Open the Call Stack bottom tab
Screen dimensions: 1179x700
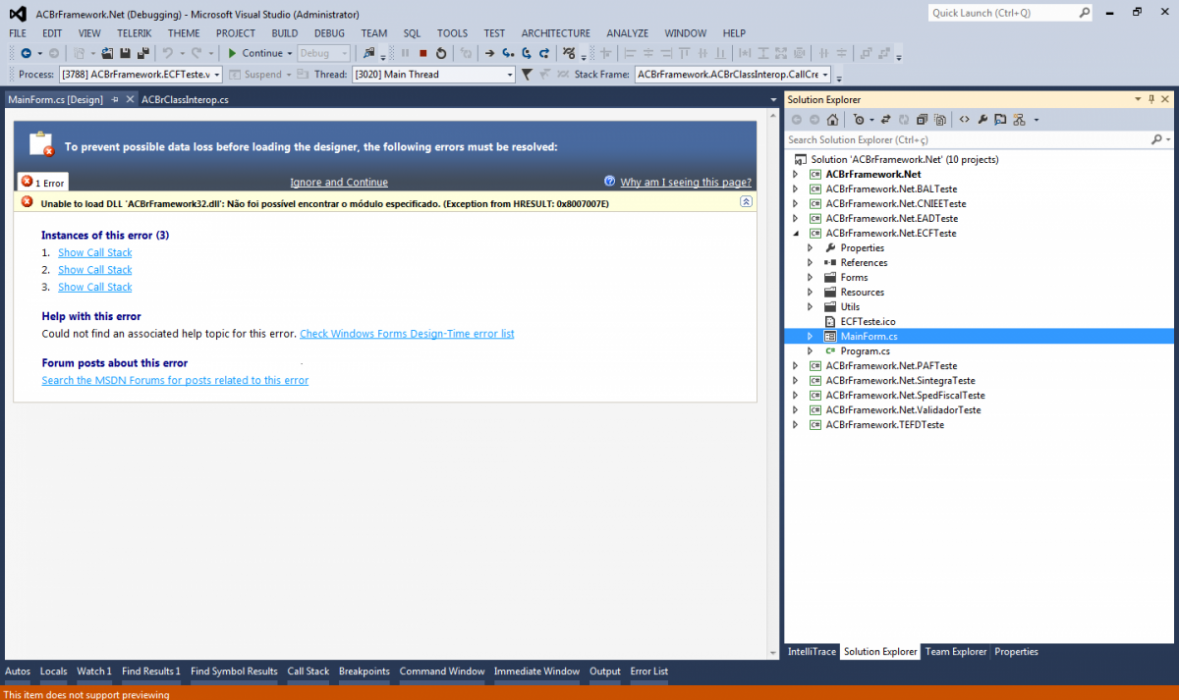point(308,671)
